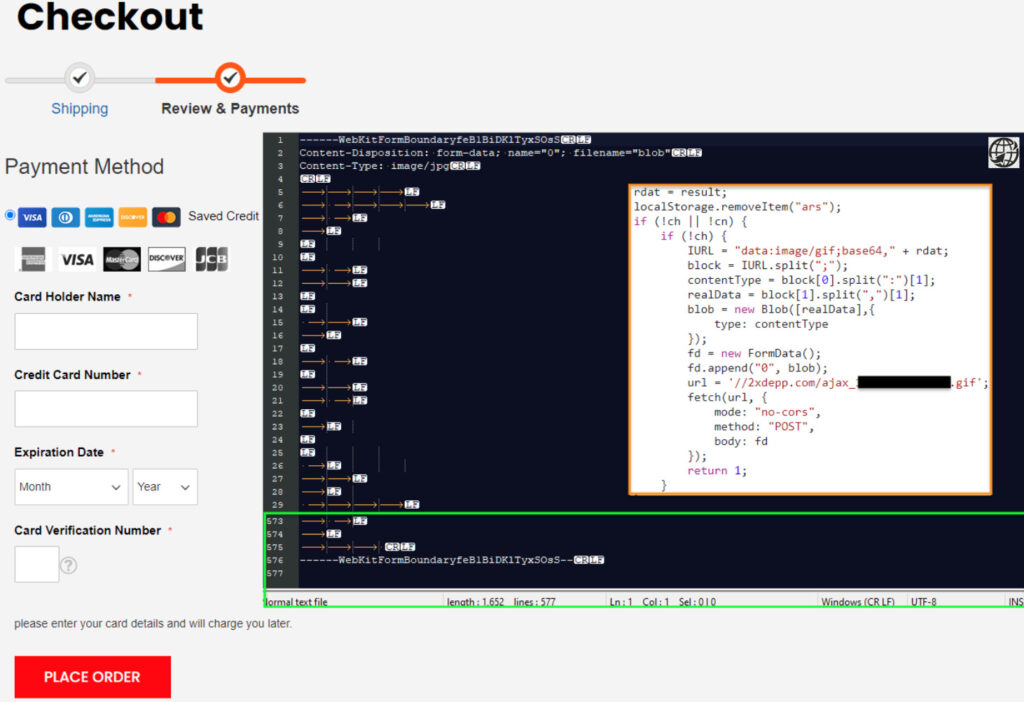Click the first WebKitFormBoundary line in editor

445,140
